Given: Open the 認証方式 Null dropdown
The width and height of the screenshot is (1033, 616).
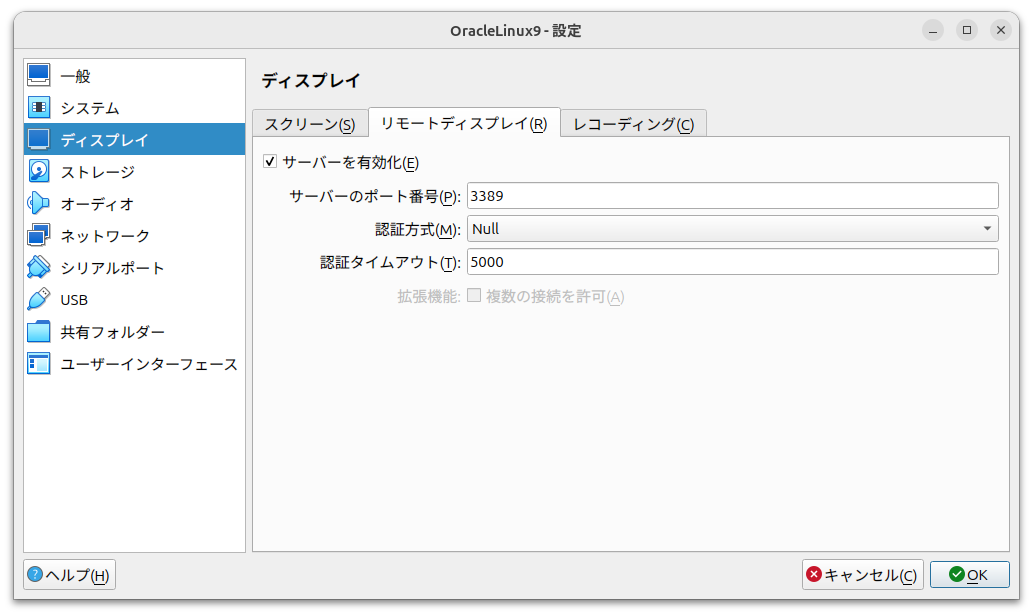Looking at the screenshot, I should pyautogui.click(x=733, y=229).
